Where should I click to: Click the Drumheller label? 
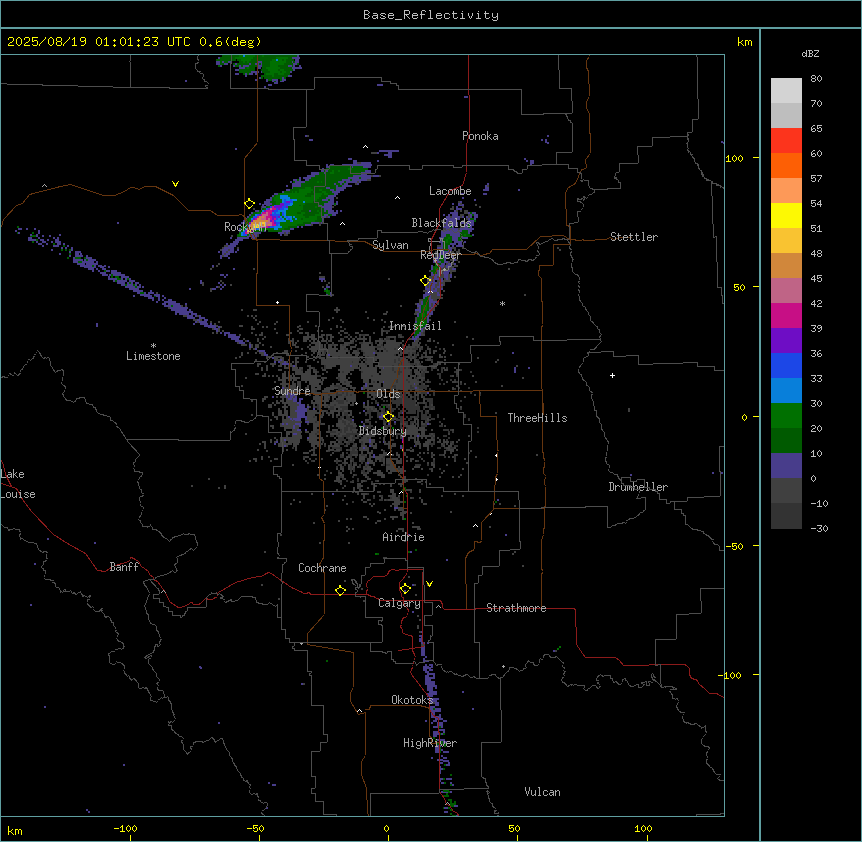638,487
